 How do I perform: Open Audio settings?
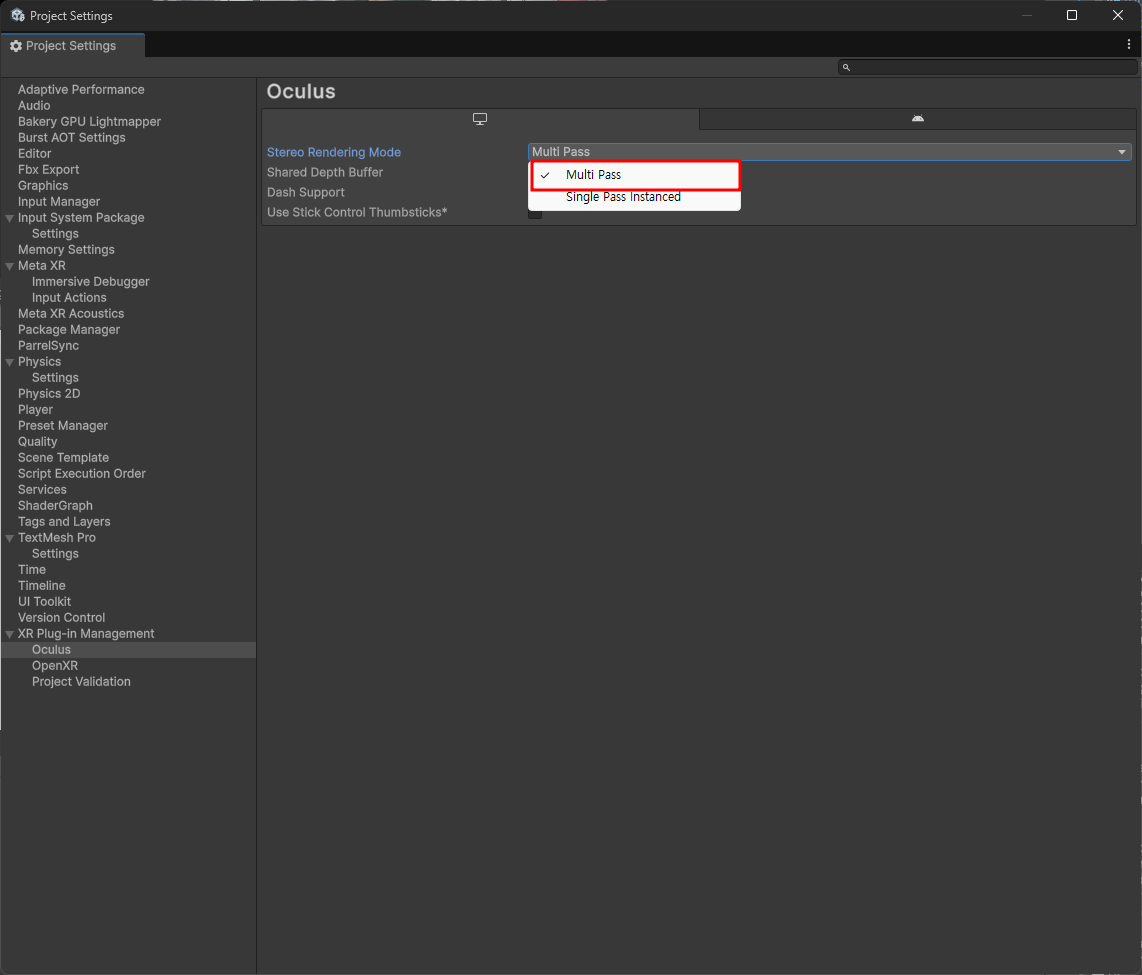pos(34,106)
